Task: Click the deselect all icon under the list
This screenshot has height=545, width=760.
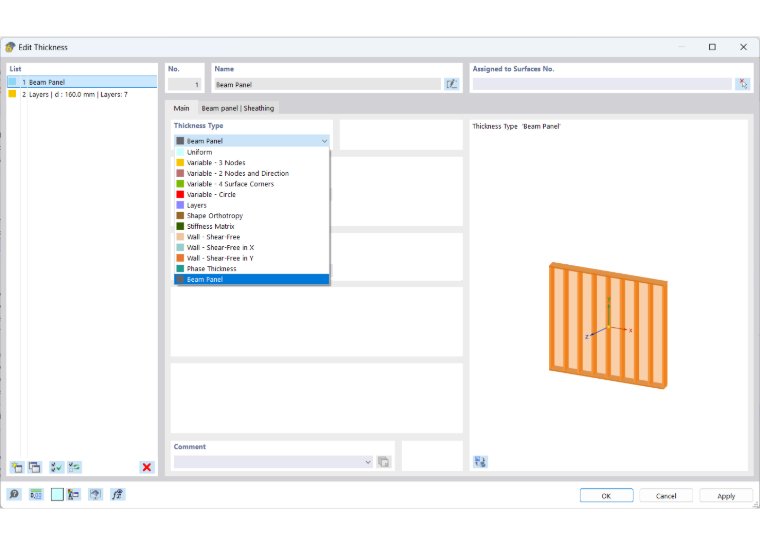Action: click(75, 467)
